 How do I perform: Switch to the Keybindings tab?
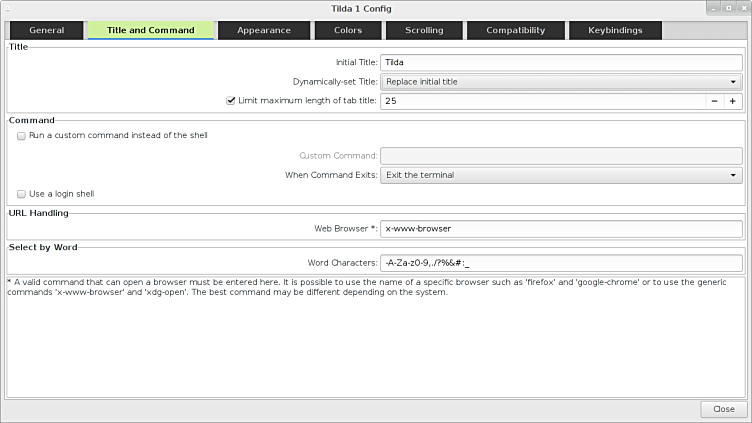[x=615, y=30]
